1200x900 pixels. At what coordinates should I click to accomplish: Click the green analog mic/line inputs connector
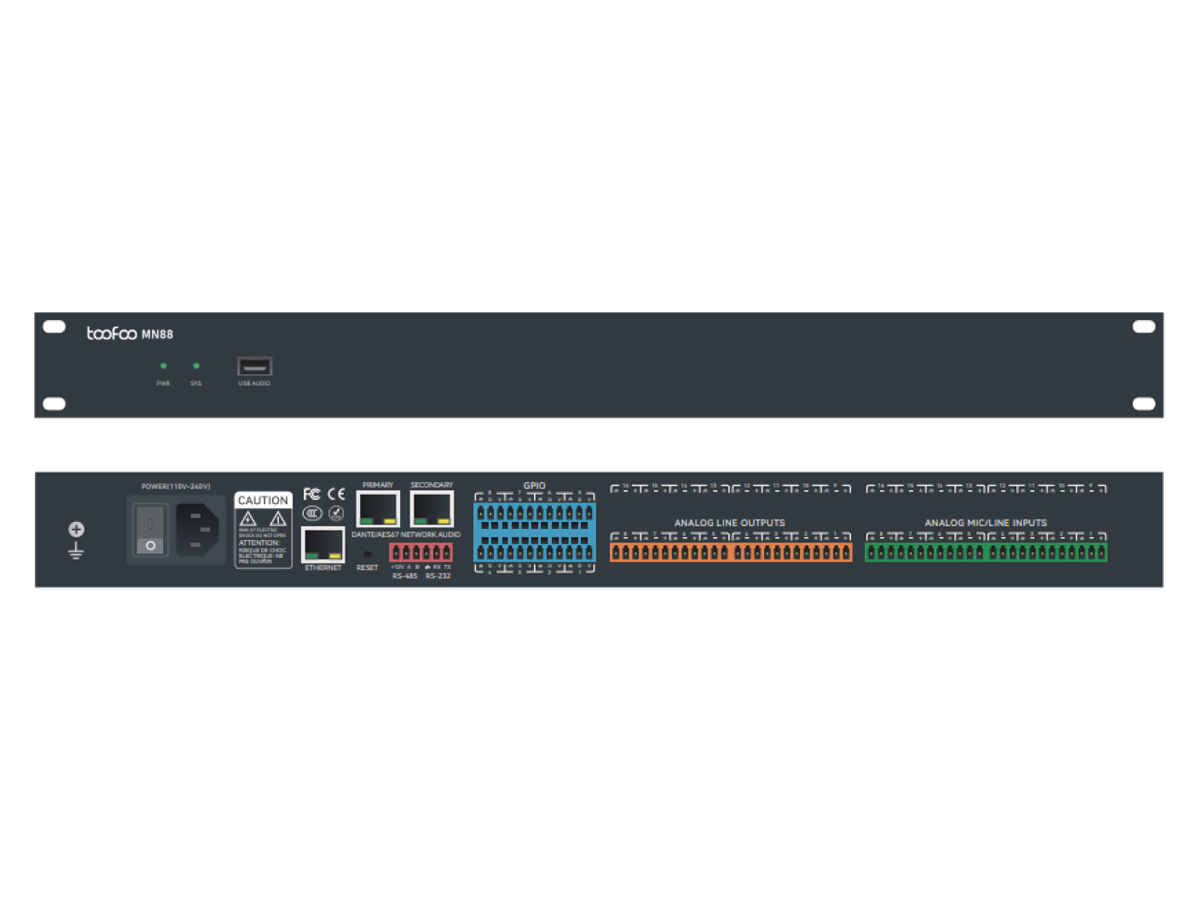click(x=986, y=553)
